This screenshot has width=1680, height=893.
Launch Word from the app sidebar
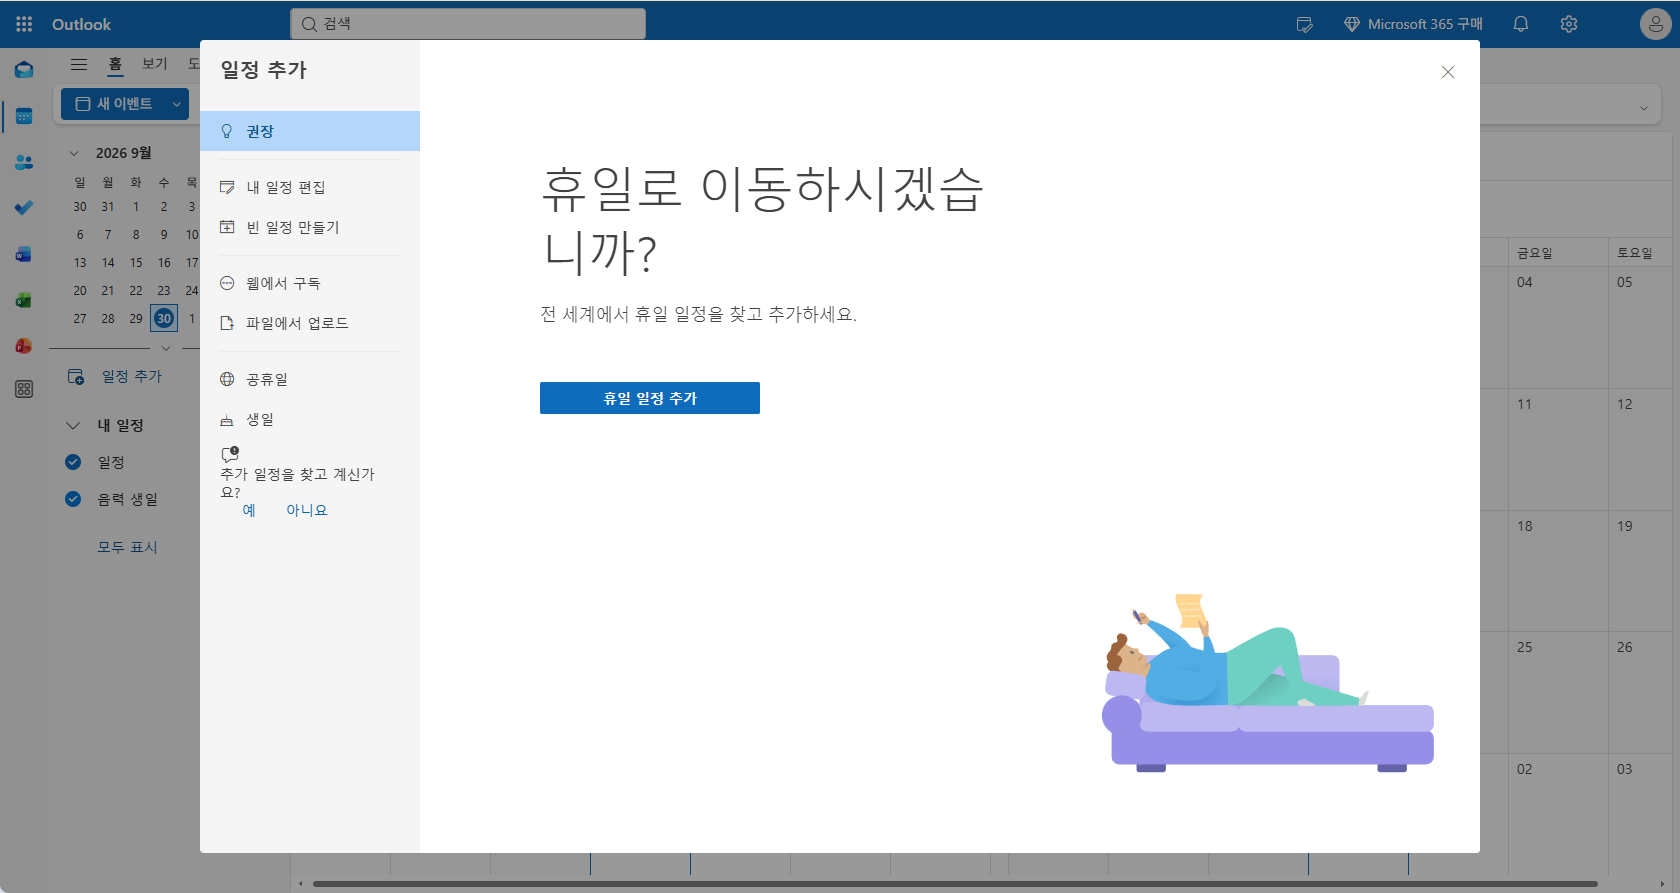(24, 254)
